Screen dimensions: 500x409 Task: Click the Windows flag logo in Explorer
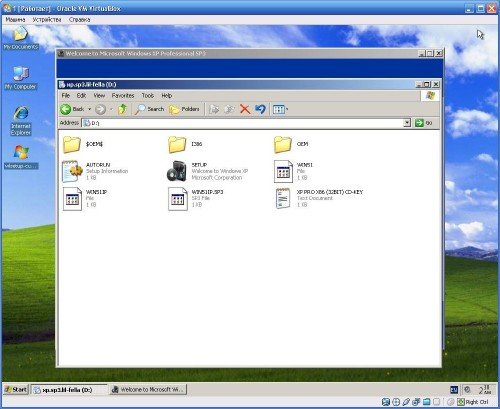click(430, 96)
